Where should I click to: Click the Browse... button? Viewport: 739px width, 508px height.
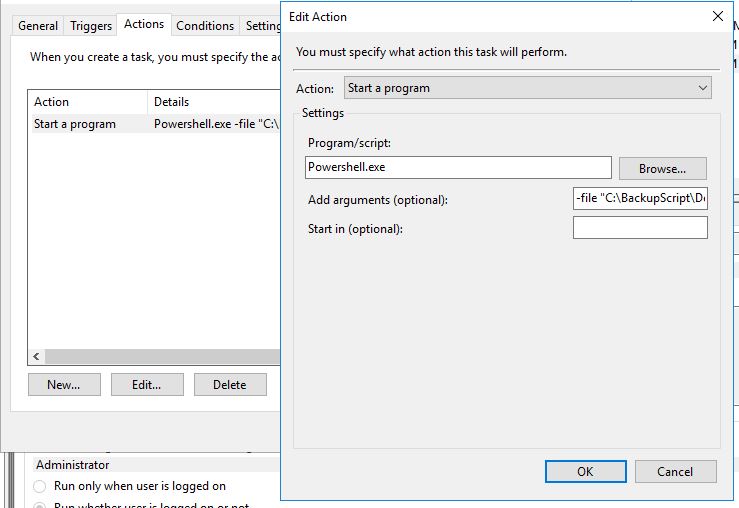(662, 168)
